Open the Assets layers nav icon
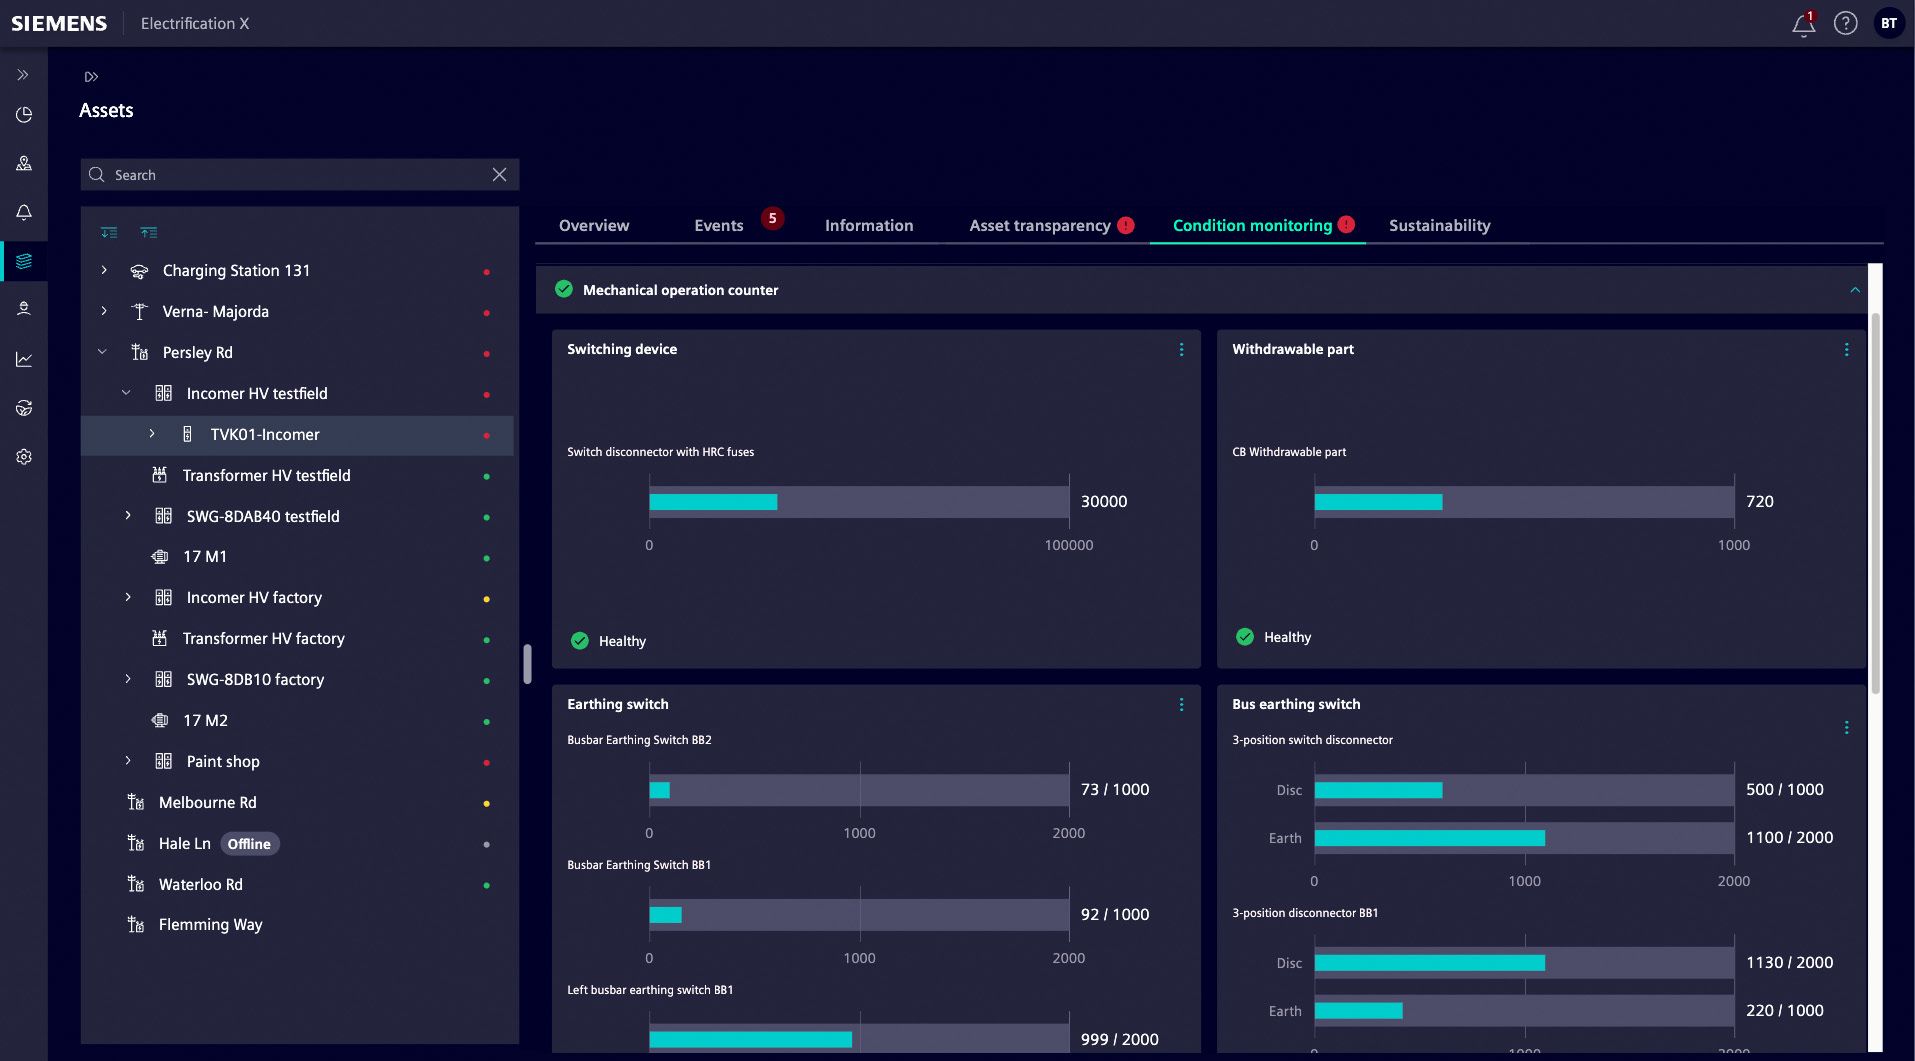Viewport: 1915px width, 1061px height. coord(24,261)
